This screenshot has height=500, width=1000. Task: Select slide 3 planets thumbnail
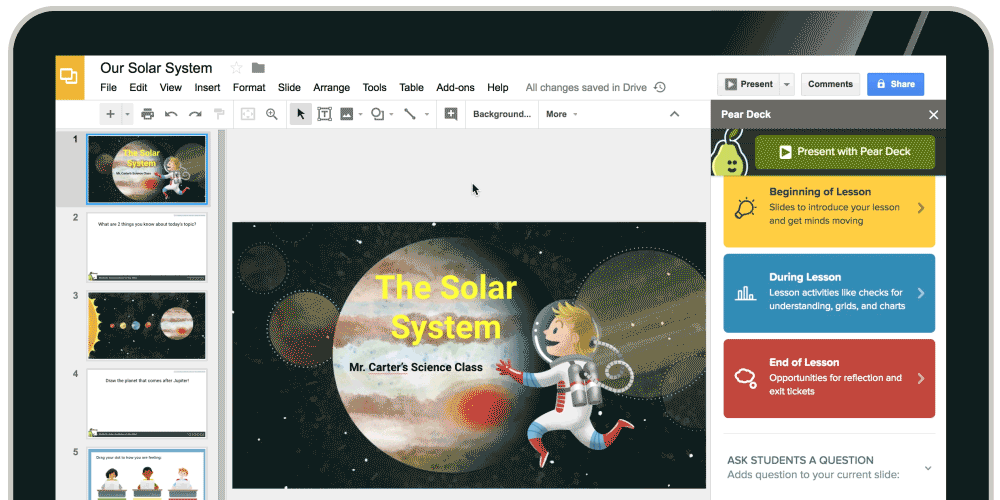147,326
